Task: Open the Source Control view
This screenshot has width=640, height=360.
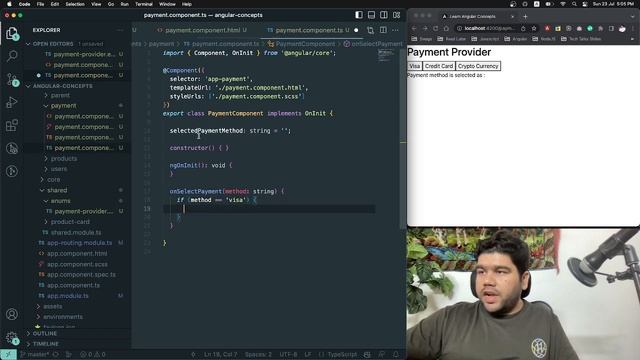Action: point(12,80)
